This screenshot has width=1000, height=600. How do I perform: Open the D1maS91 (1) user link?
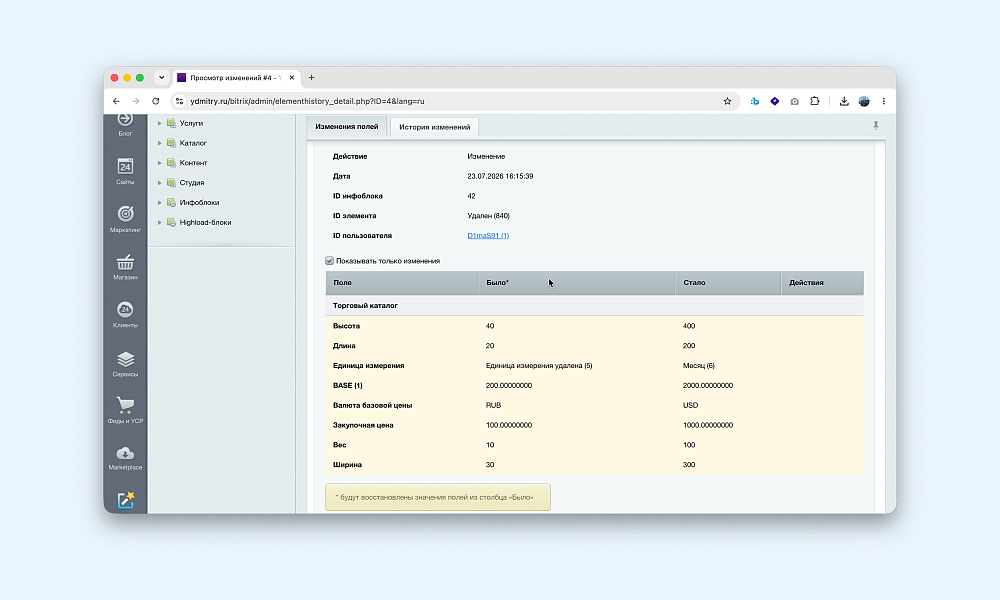(488, 235)
